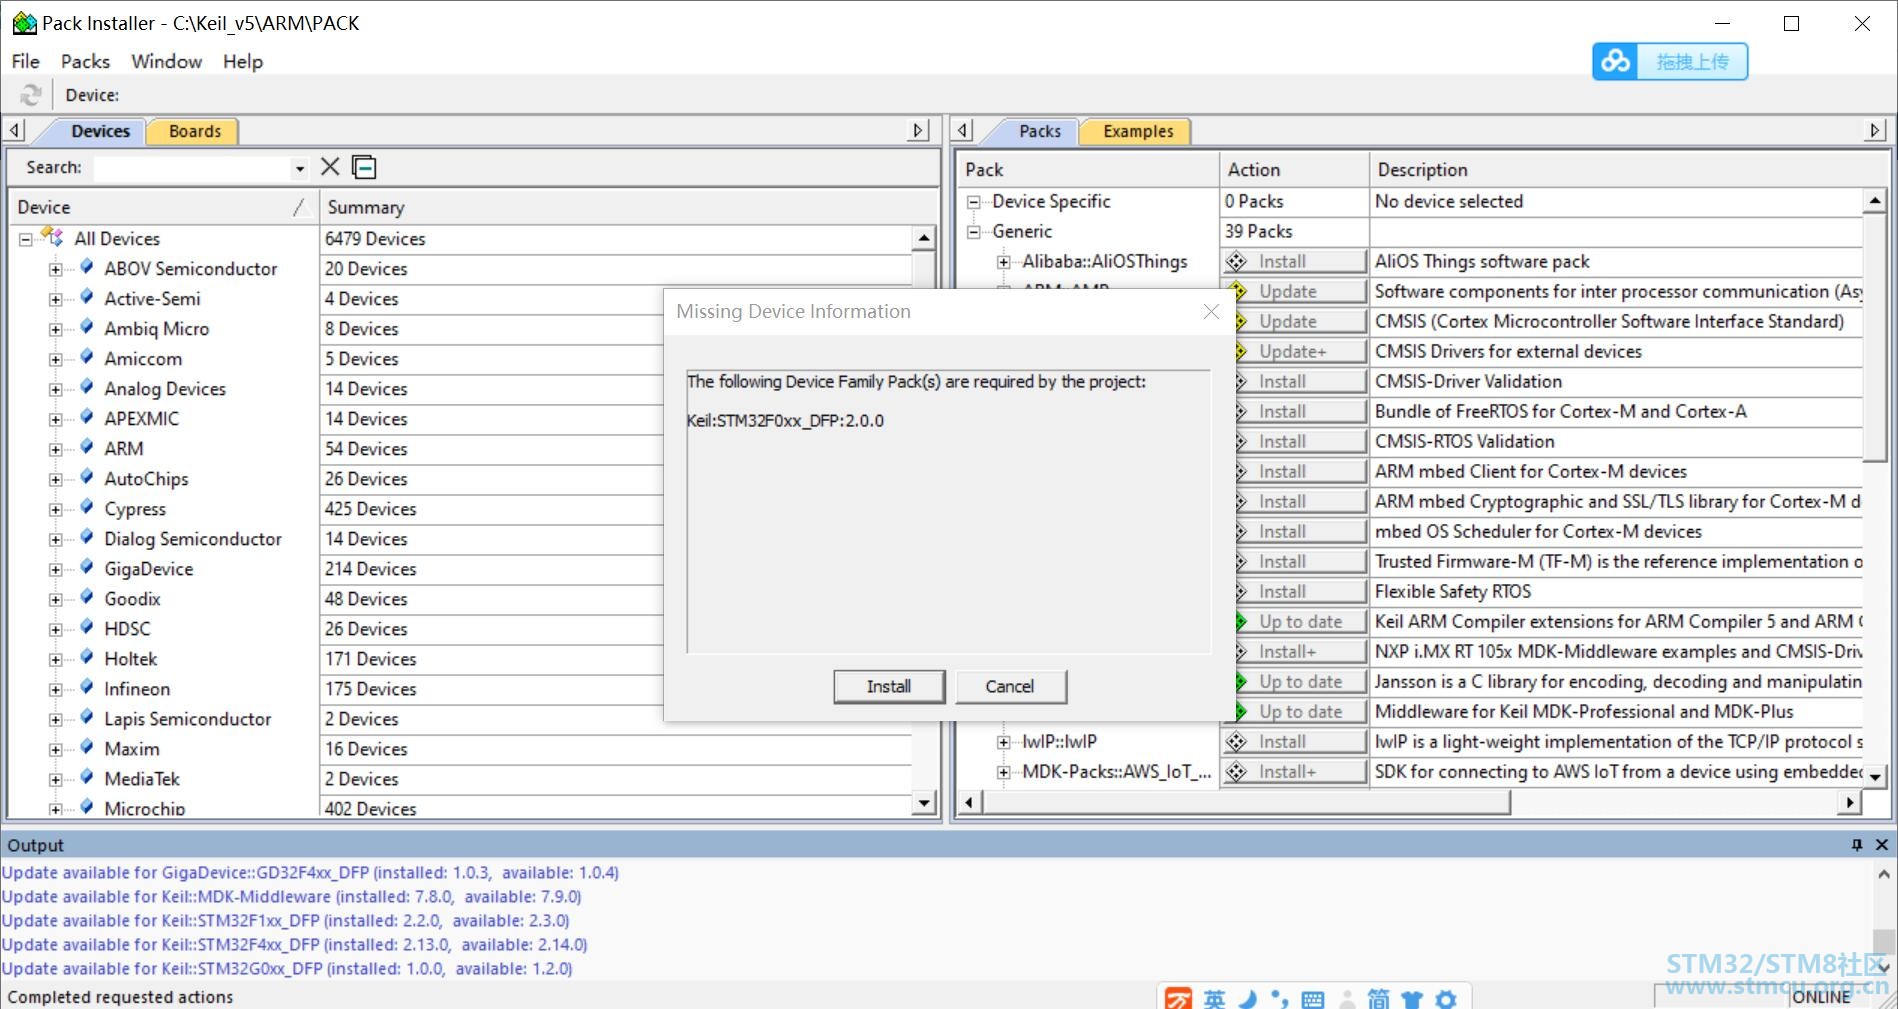This screenshot has width=1898, height=1009.
Task: Click the left devices pane tab scroll-right arrow
Action: pos(918,130)
